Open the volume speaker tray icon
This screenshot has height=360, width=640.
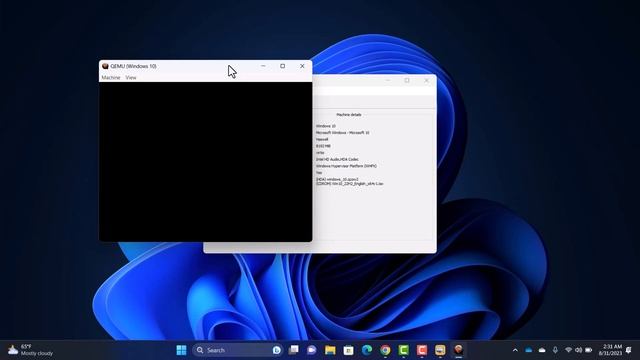[x=578, y=350]
